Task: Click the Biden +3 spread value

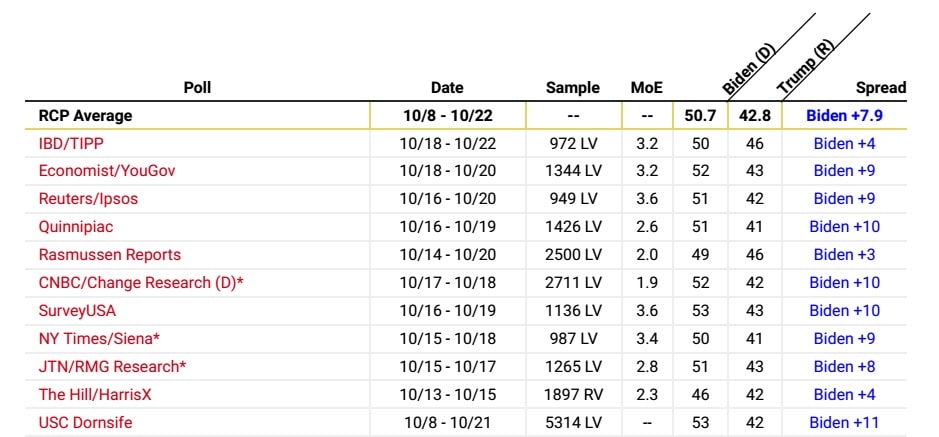Action: tap(844, 255)
